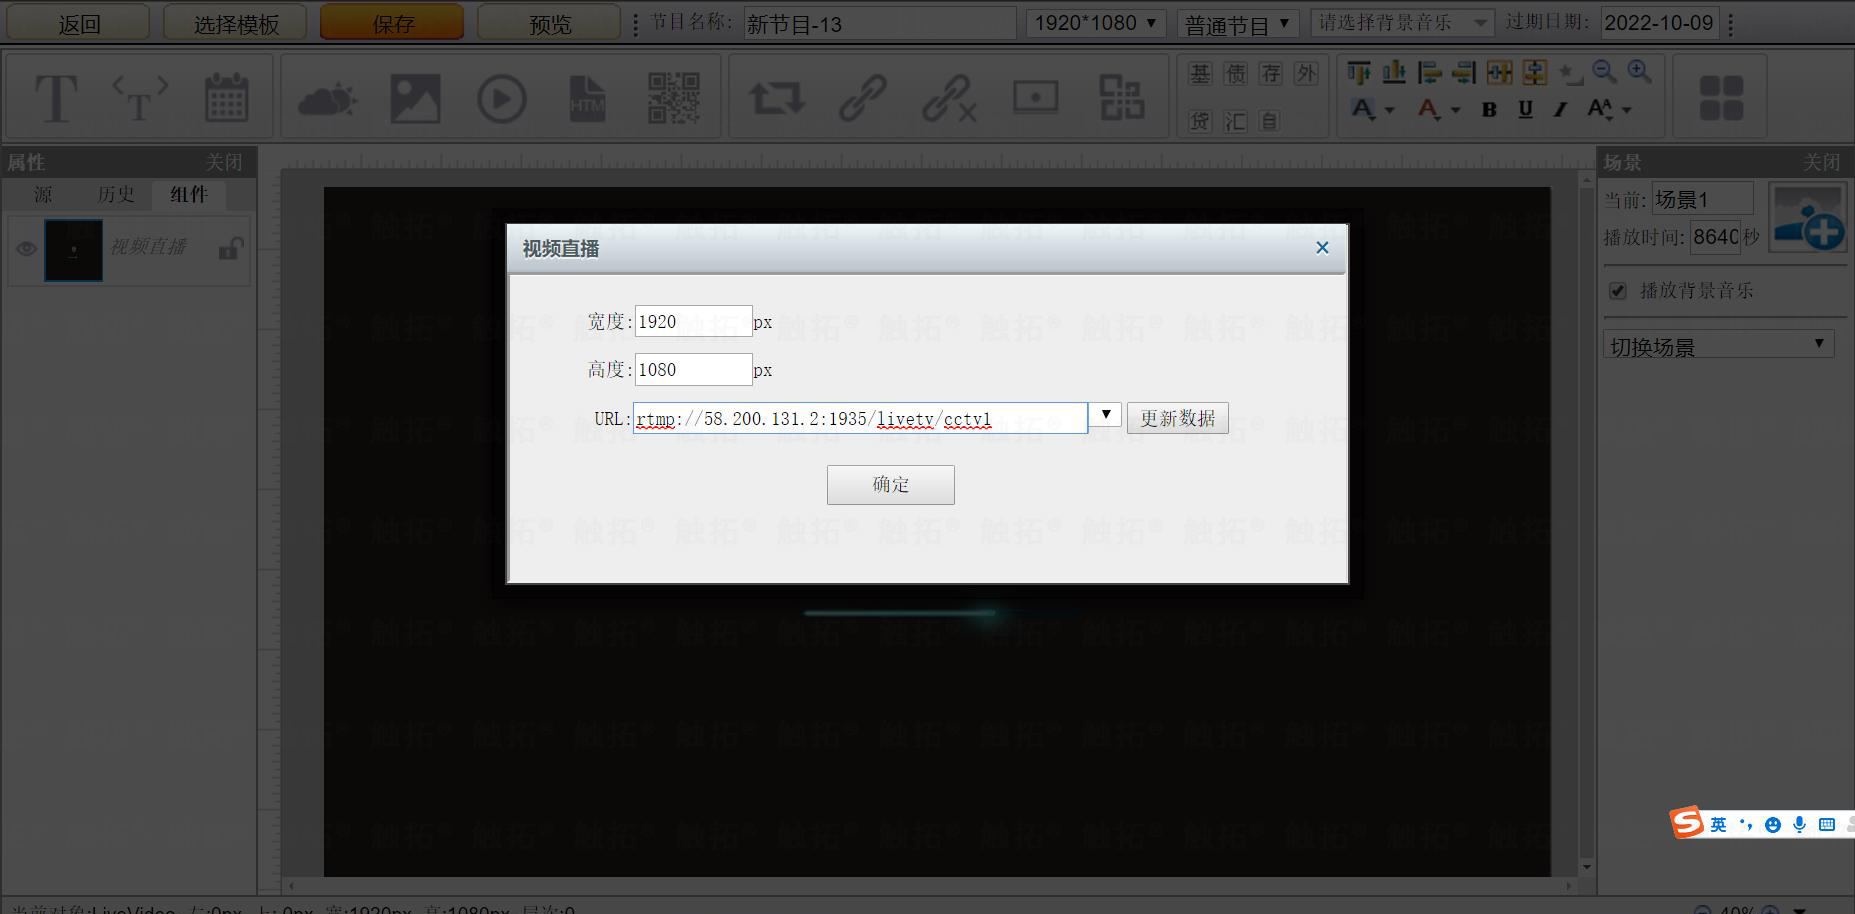Screen dimensions: 1855x914
Task: Hide the 视频直播 layer via eye icon
Action: point(26,249)
